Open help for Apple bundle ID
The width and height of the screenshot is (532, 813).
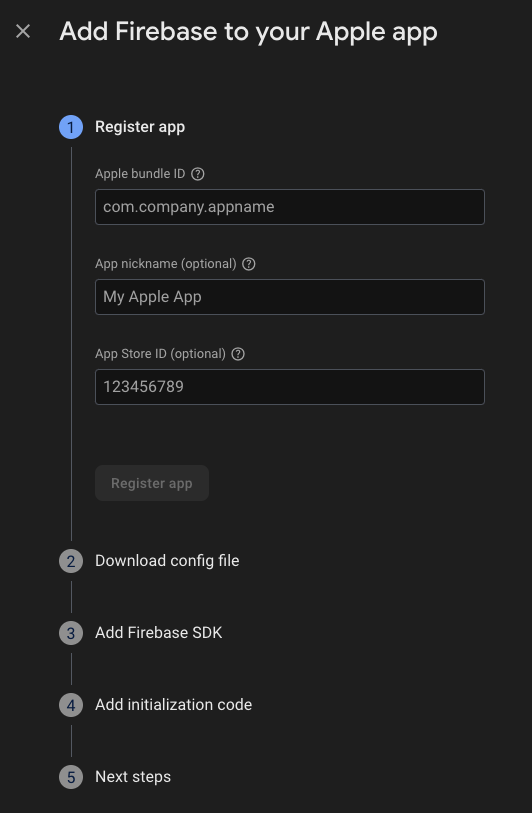[198, 174]
